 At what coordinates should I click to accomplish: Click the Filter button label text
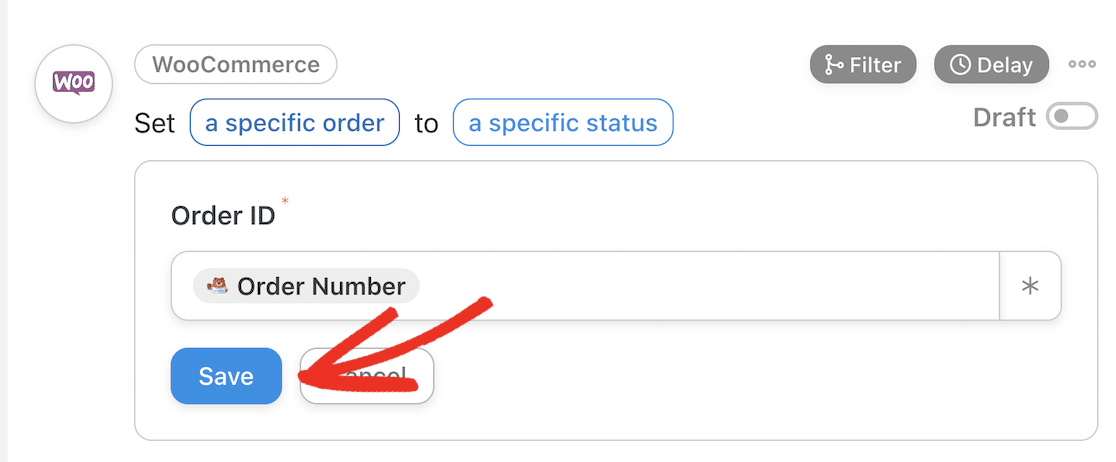(875, 65)
